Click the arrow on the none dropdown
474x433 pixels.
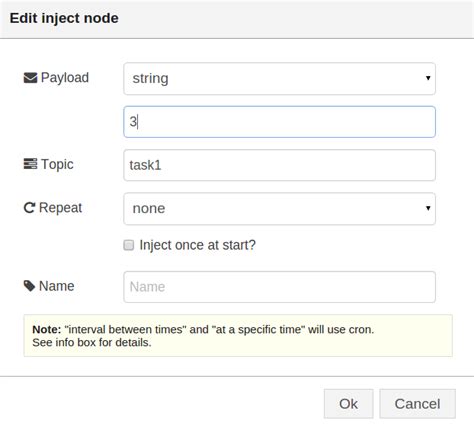(428, 208)
